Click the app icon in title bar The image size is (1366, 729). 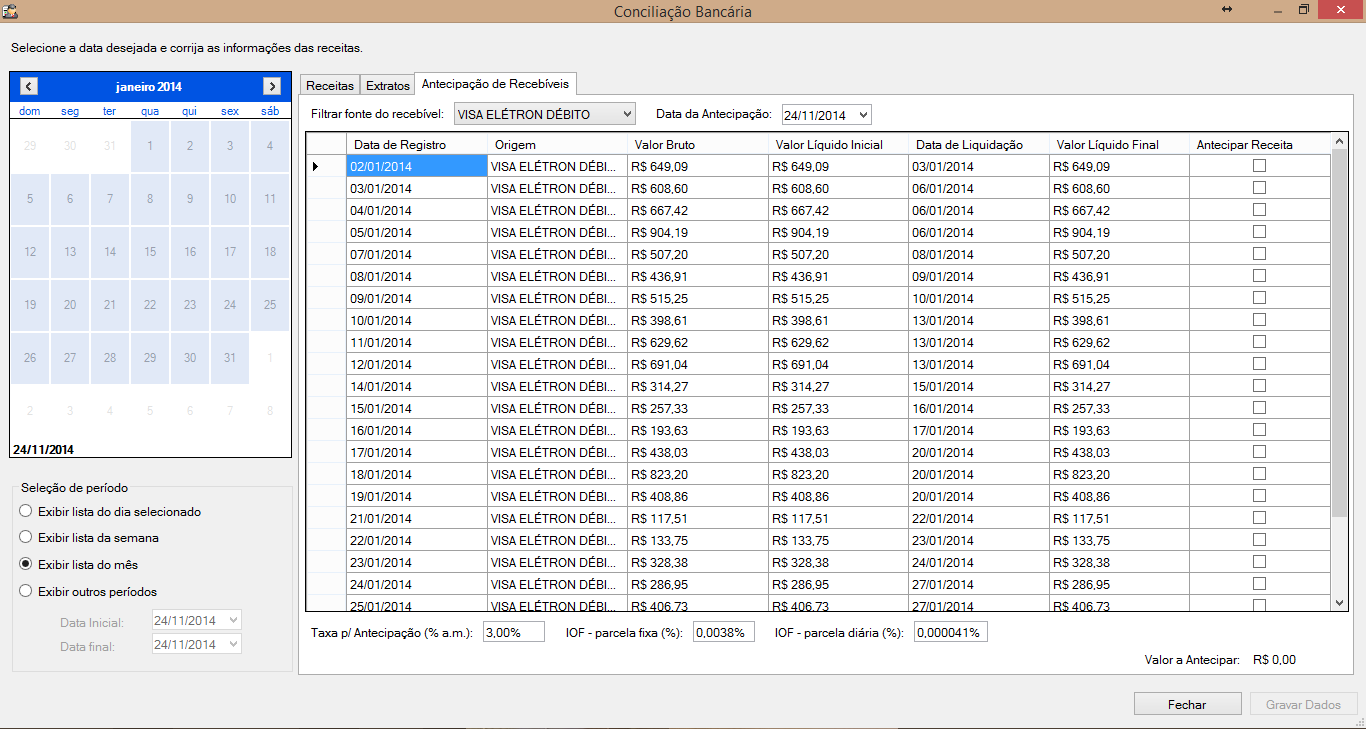[x=10, y=11]
